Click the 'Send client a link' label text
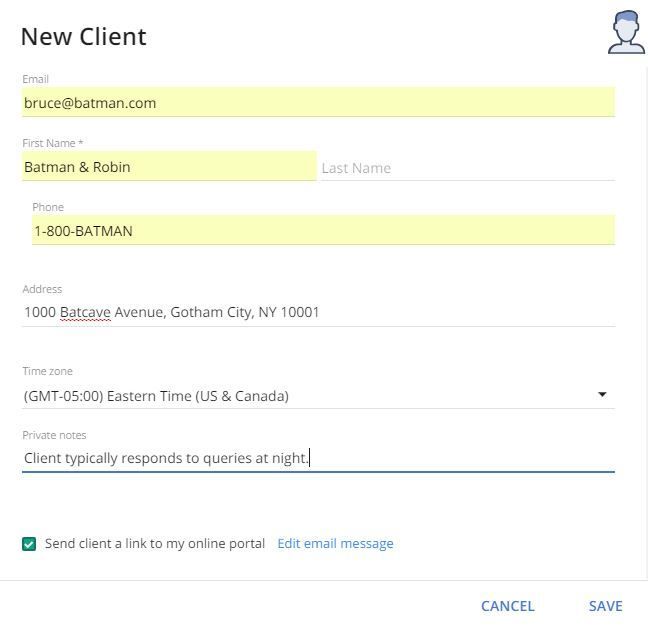Screen dimensions: 648x628 [x=155, y=544]
